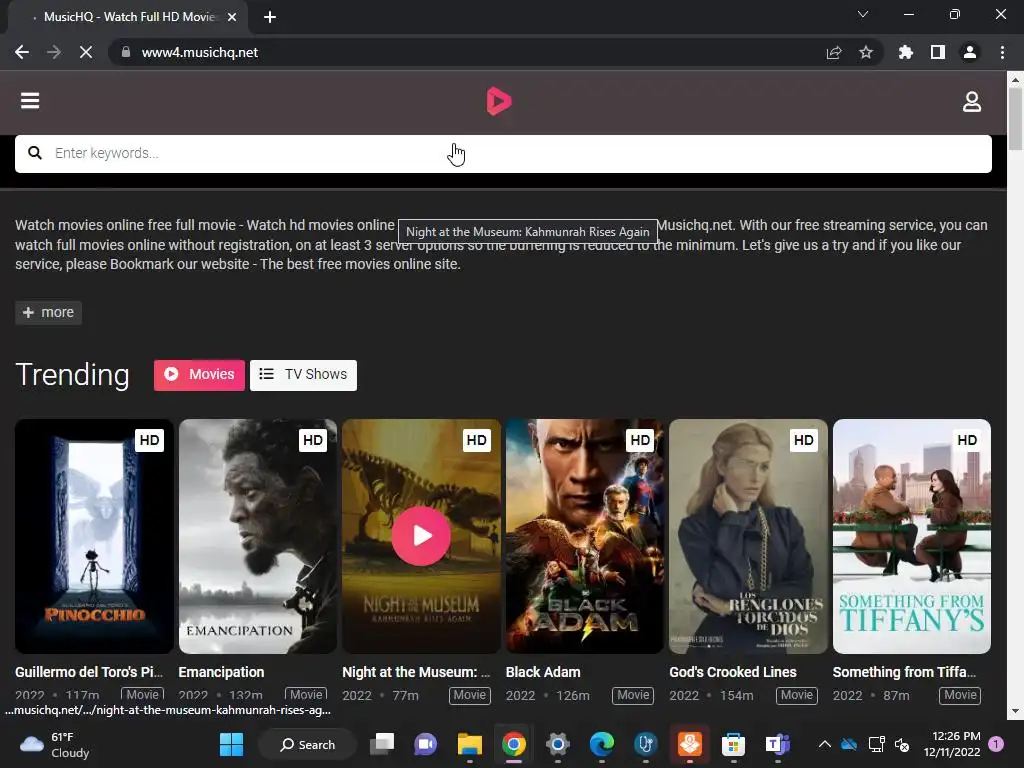
Task: Focus the Enter keywords search field
Action: (x=503, y=153)
